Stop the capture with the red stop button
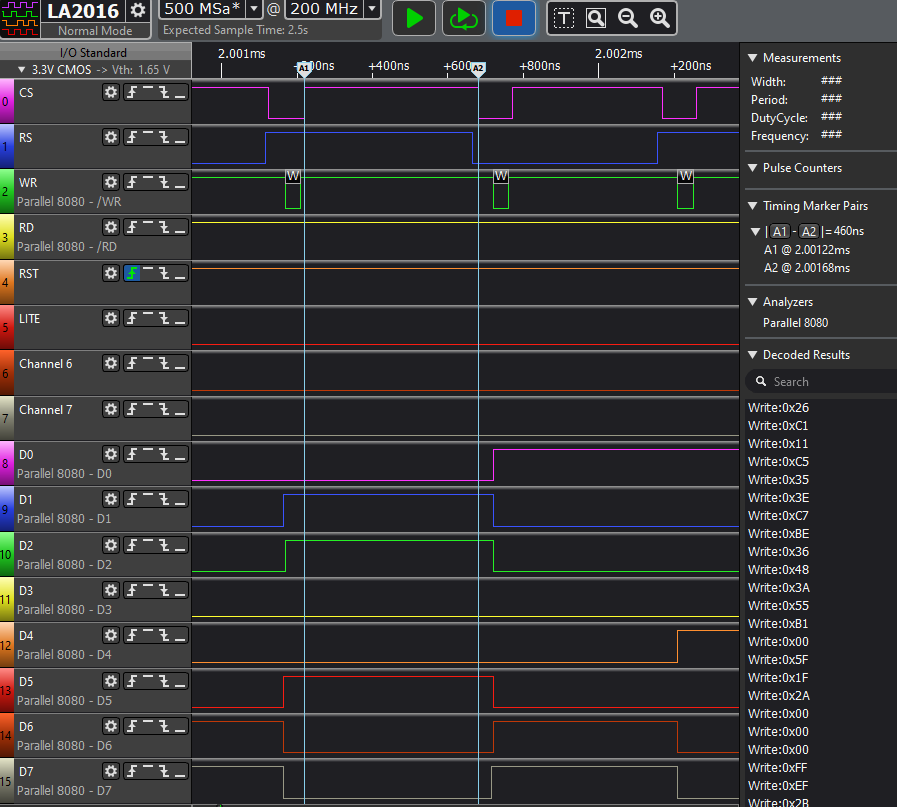This screenshot has height=807, width=897. click(514, 18)
